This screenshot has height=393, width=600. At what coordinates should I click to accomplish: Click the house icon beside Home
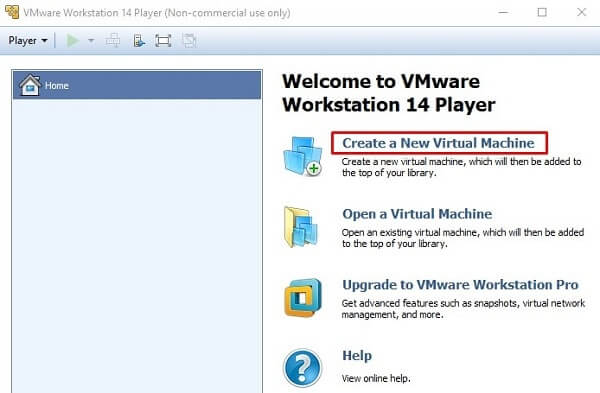[x=30, y=85]
